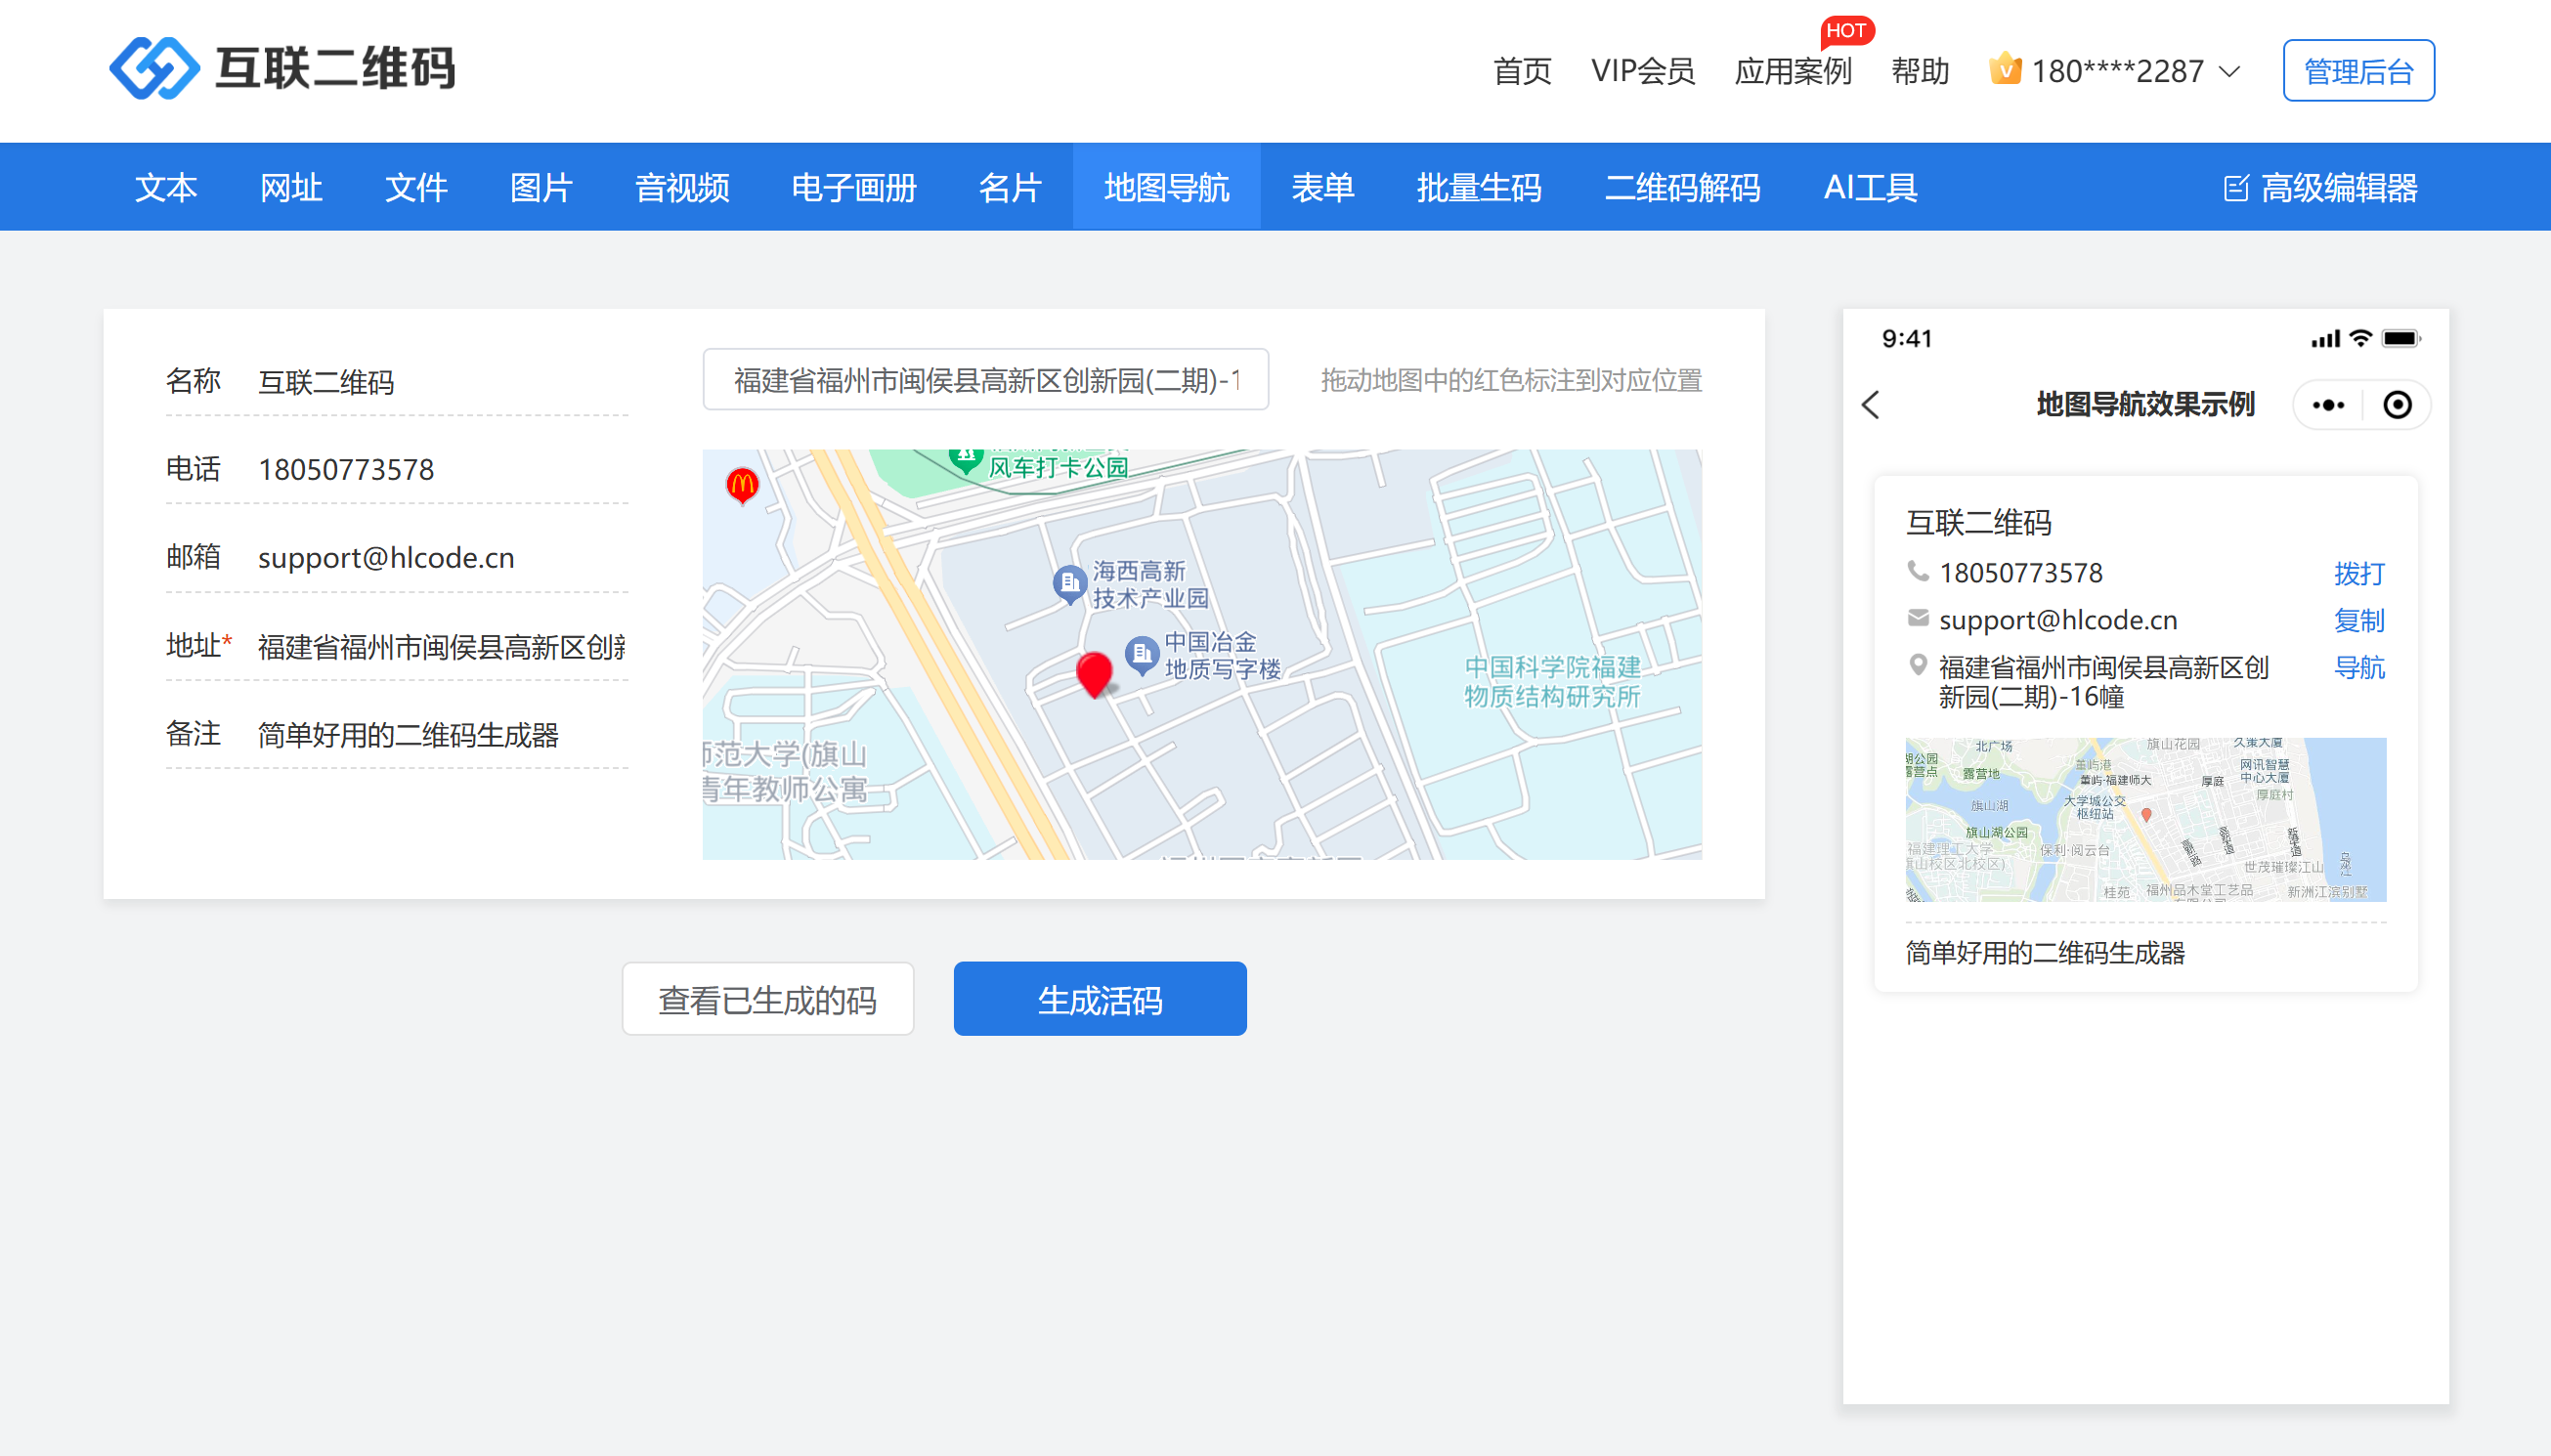Click the small map thumbnail in preview
Image resolution: width=2551 pixels, height=1456 pixels.
[2145, 819]
